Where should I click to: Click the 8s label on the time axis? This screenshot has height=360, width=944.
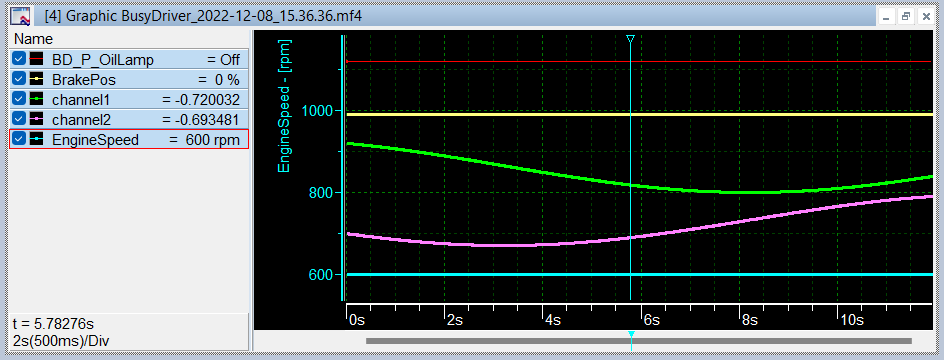click(750, 320)
